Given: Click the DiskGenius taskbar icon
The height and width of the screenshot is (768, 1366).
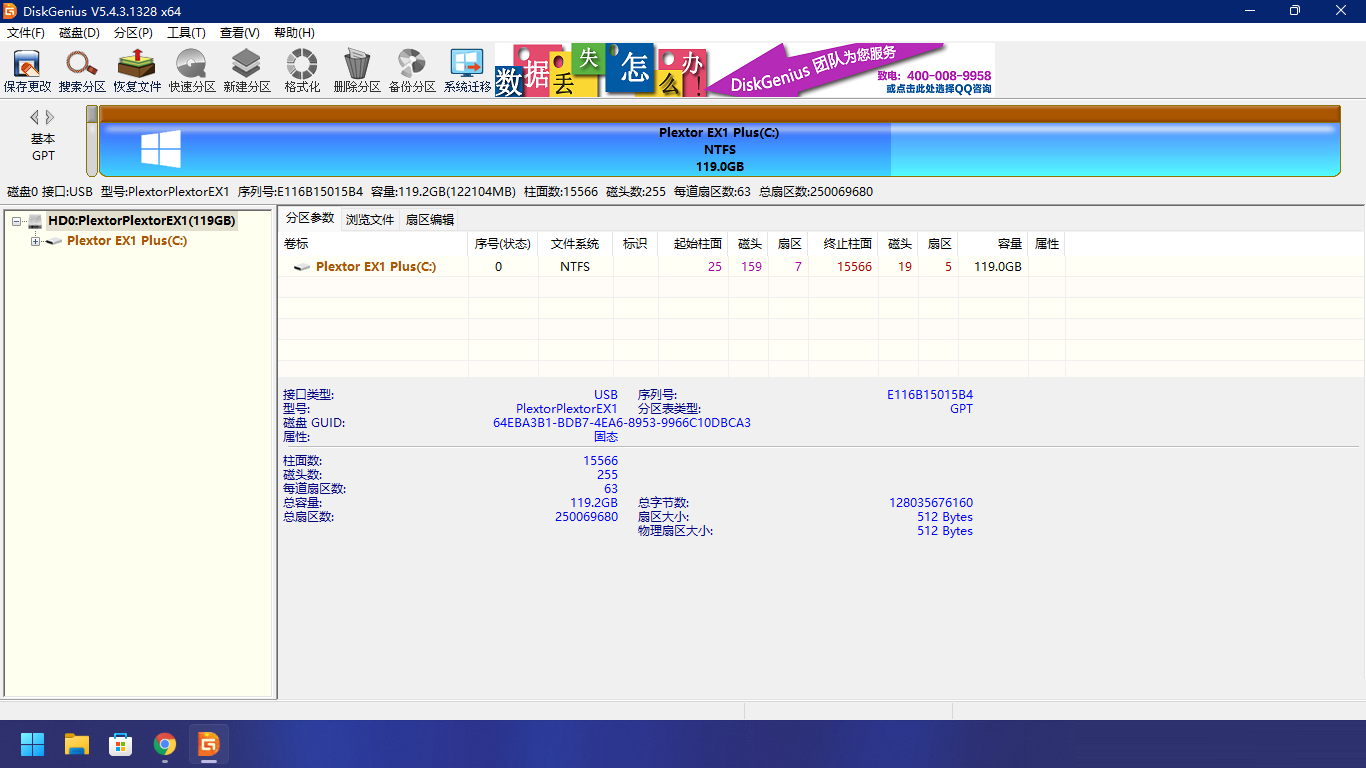Looking at the screenshot, I should point(209,744).
